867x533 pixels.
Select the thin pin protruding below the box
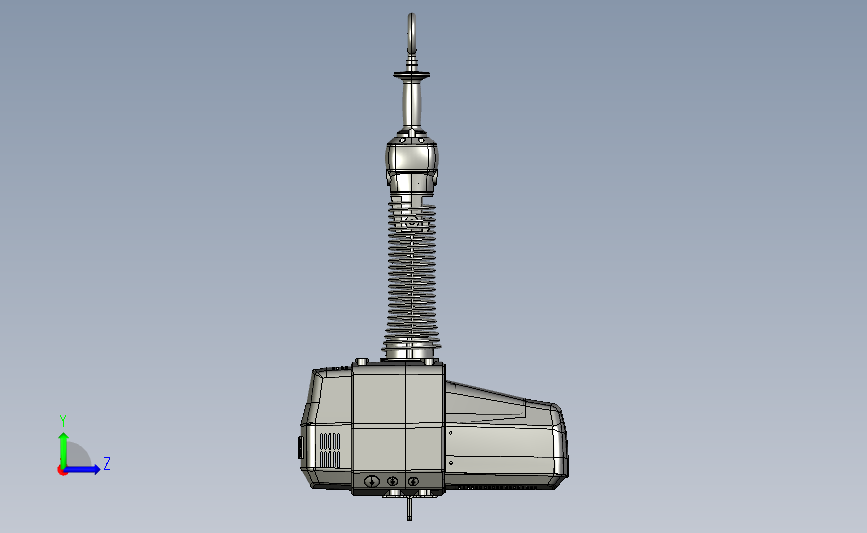[409, 508]
